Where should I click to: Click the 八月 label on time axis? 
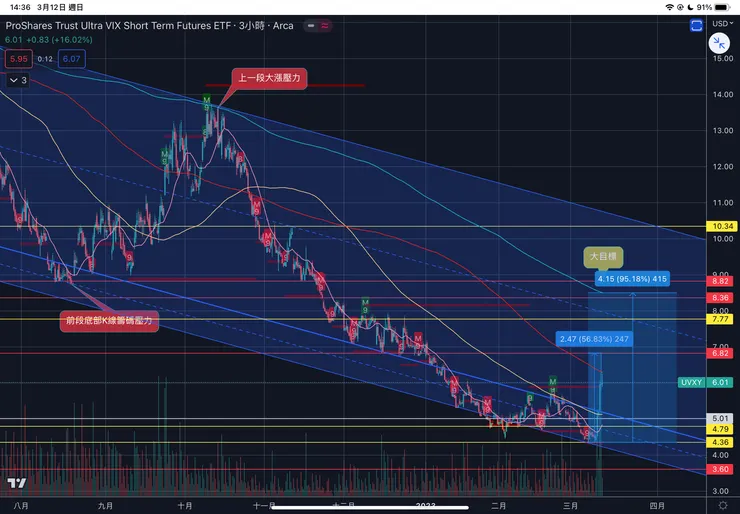point(21,506)
